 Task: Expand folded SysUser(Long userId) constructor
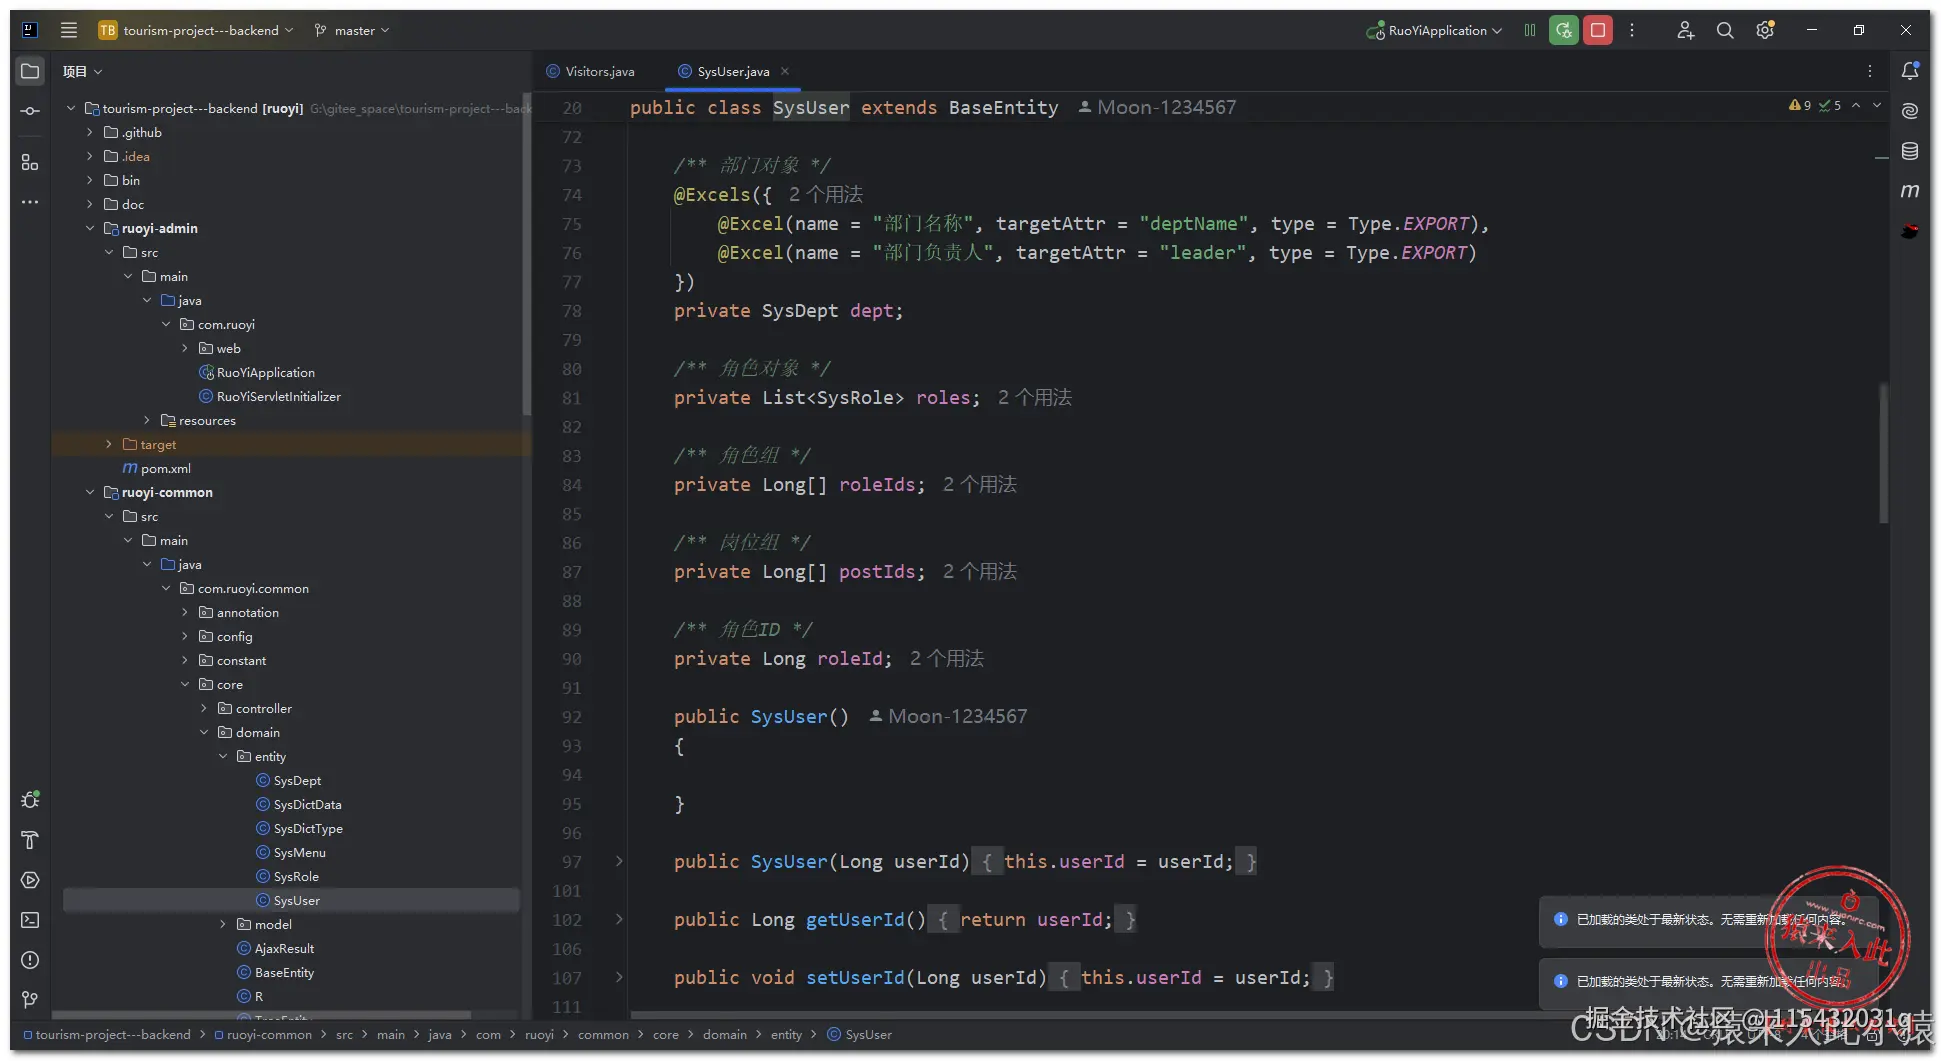[x=619, y=861]
